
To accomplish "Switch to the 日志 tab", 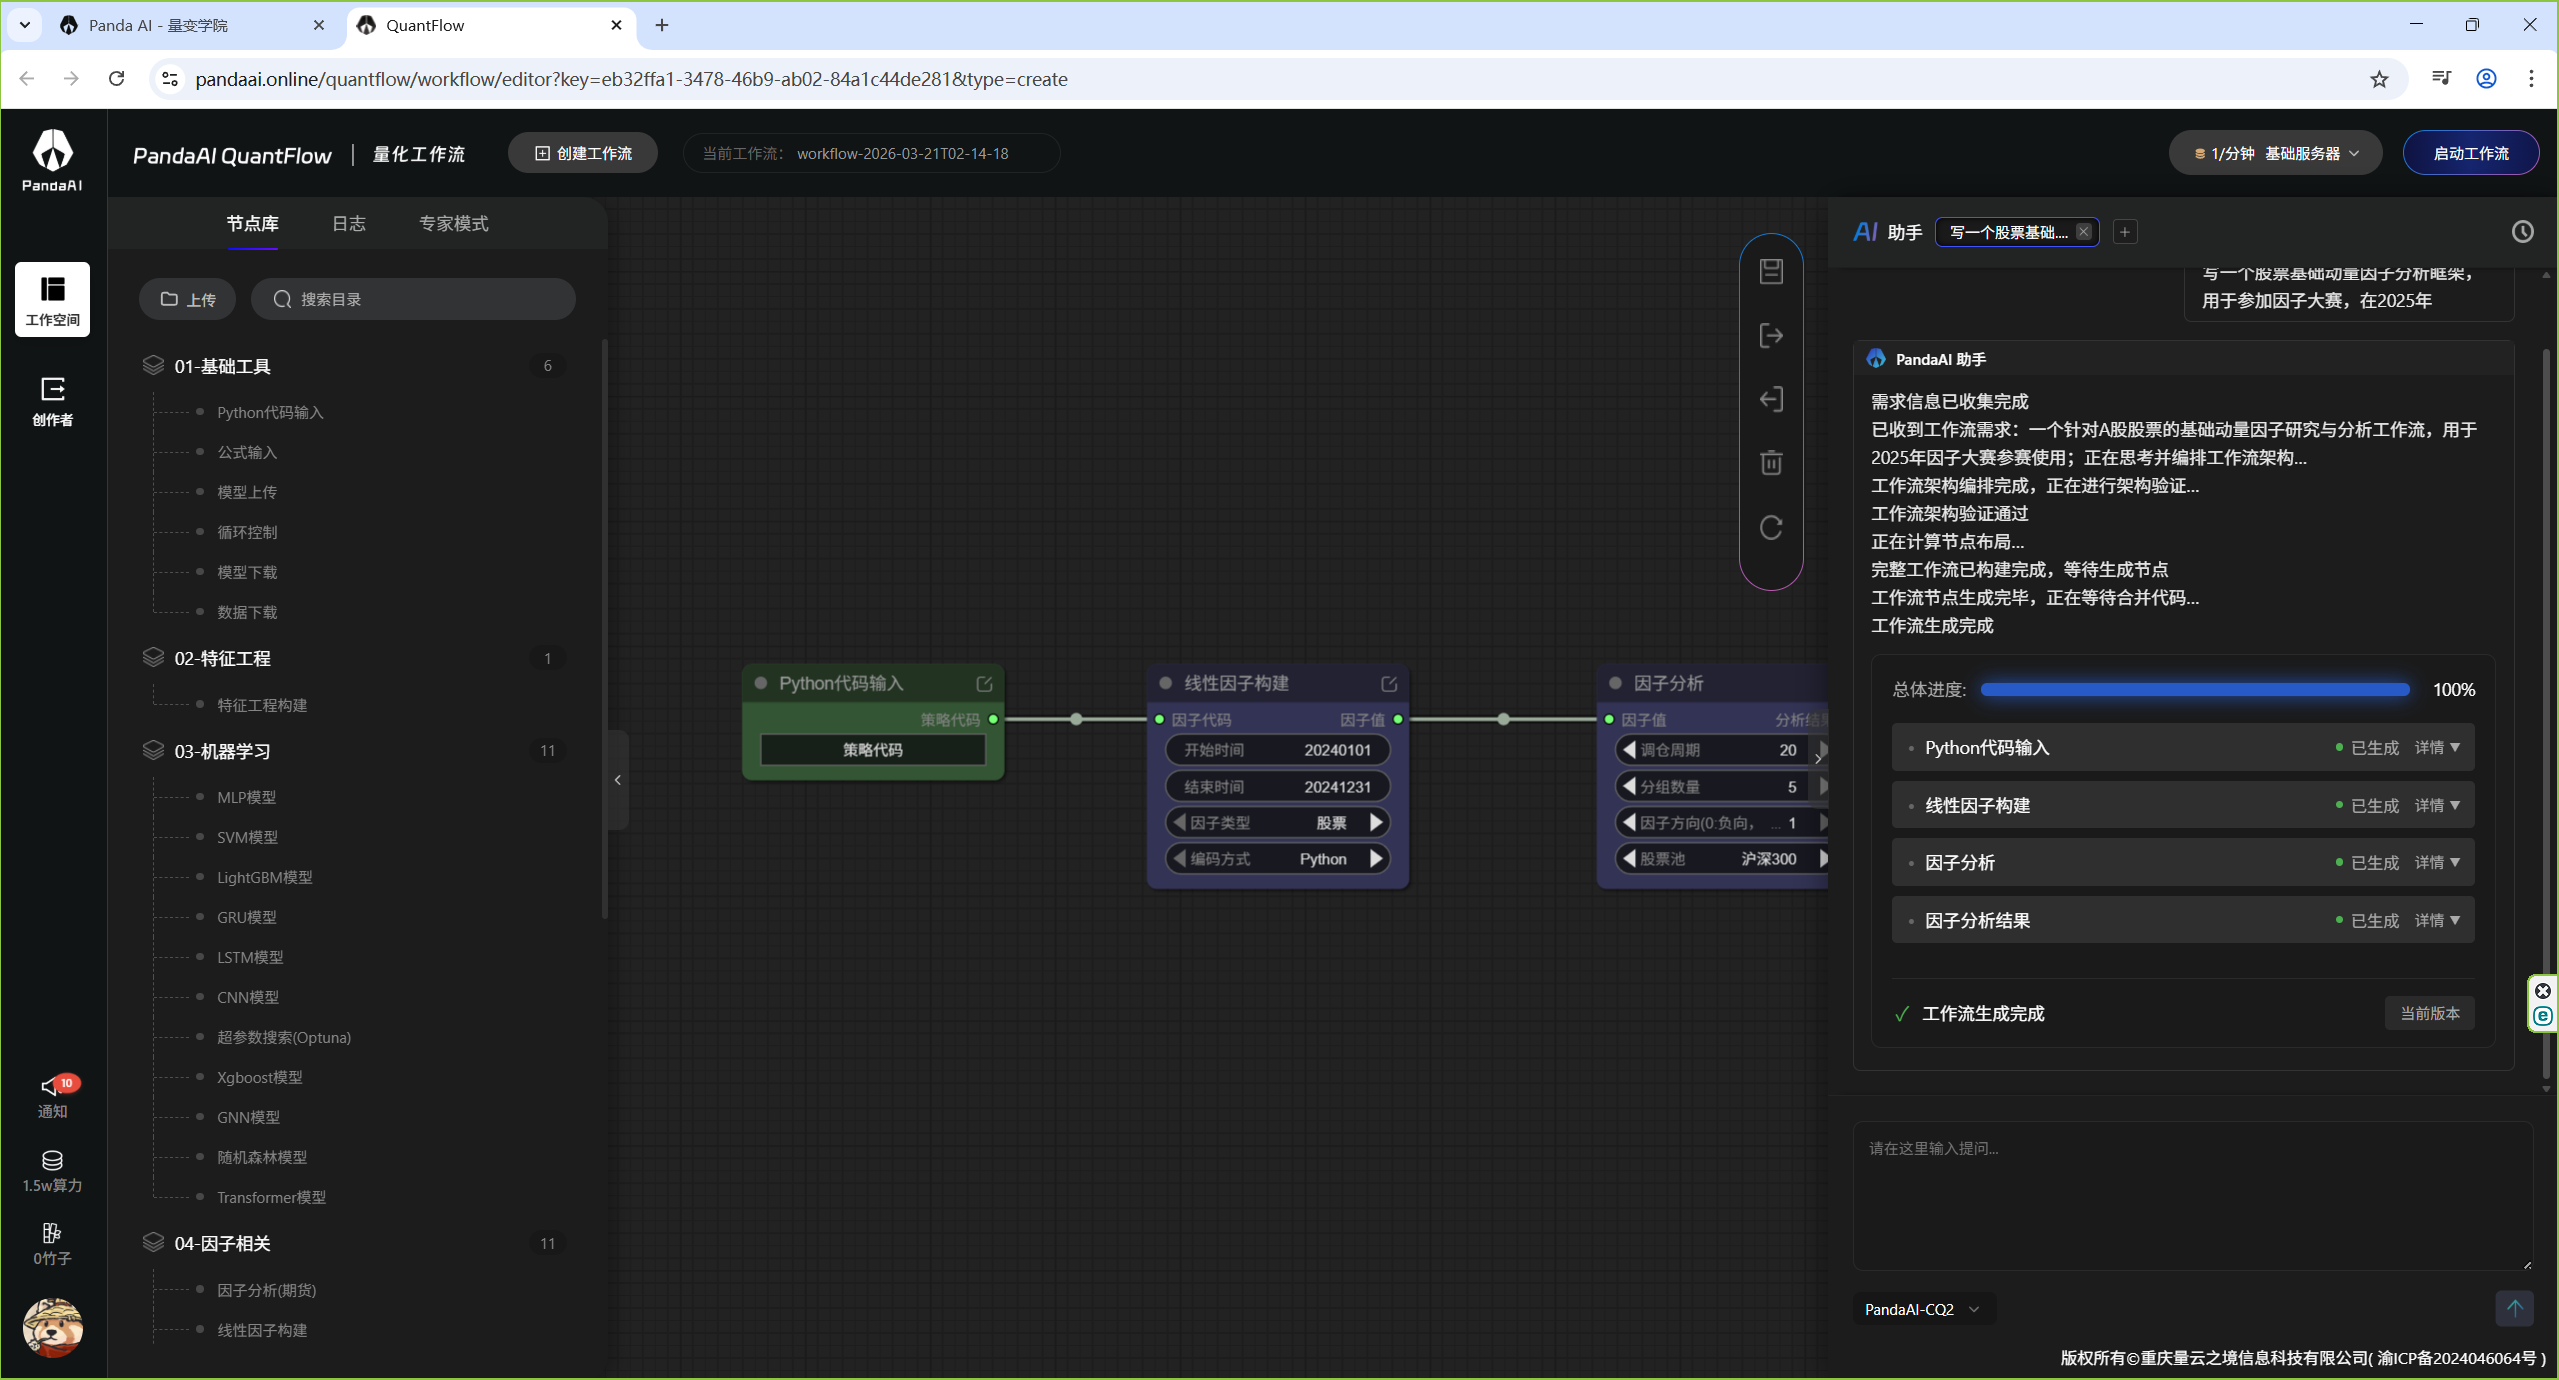I will pyautogui.click(x=349, y=223).
